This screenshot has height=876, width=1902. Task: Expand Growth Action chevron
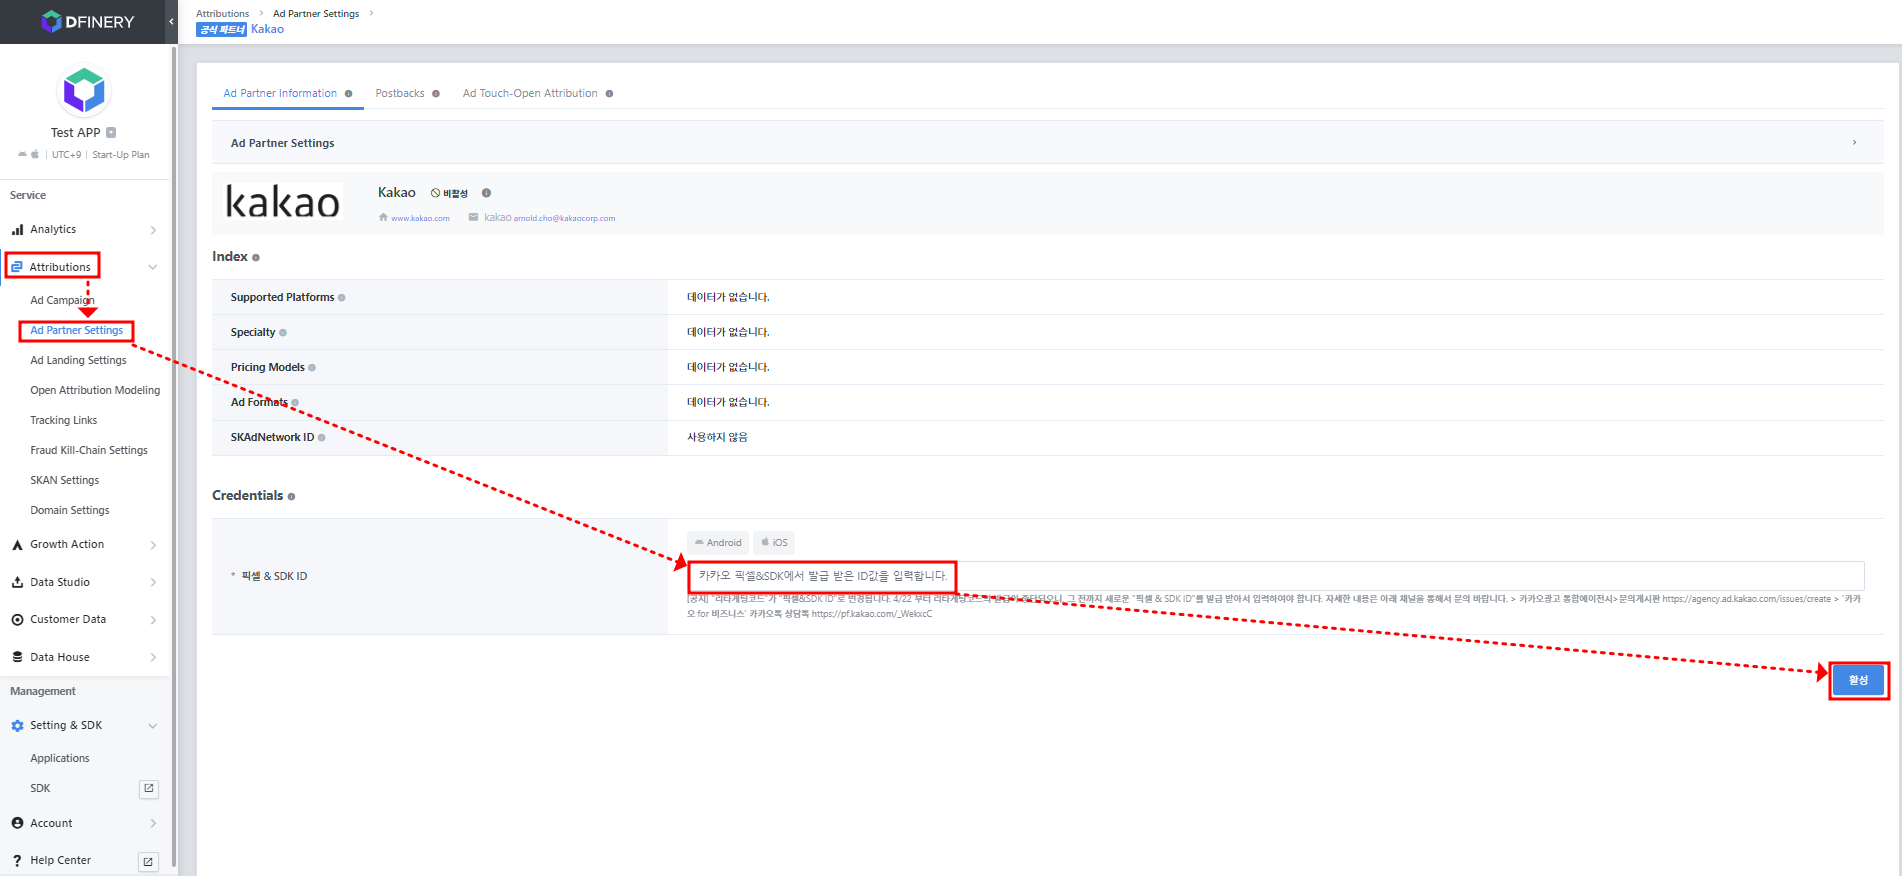click(153, 545)
